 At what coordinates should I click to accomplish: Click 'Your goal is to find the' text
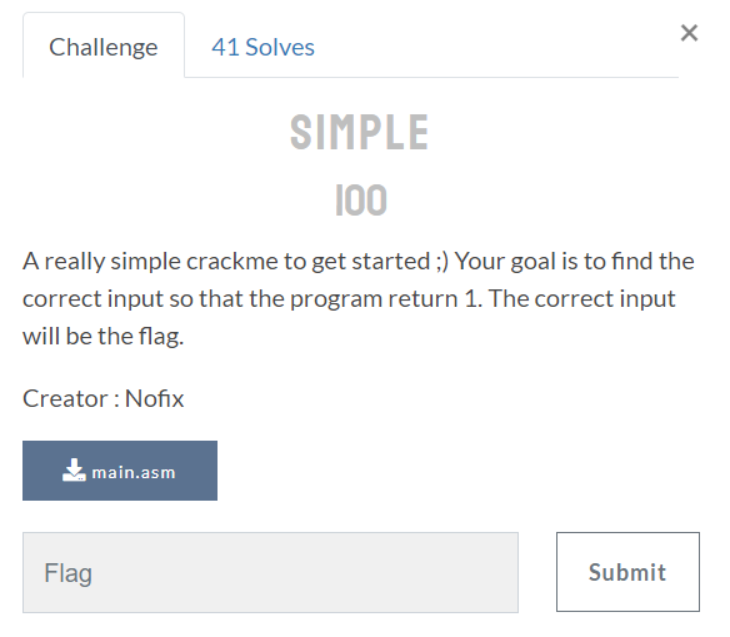[x=574, y=261]
